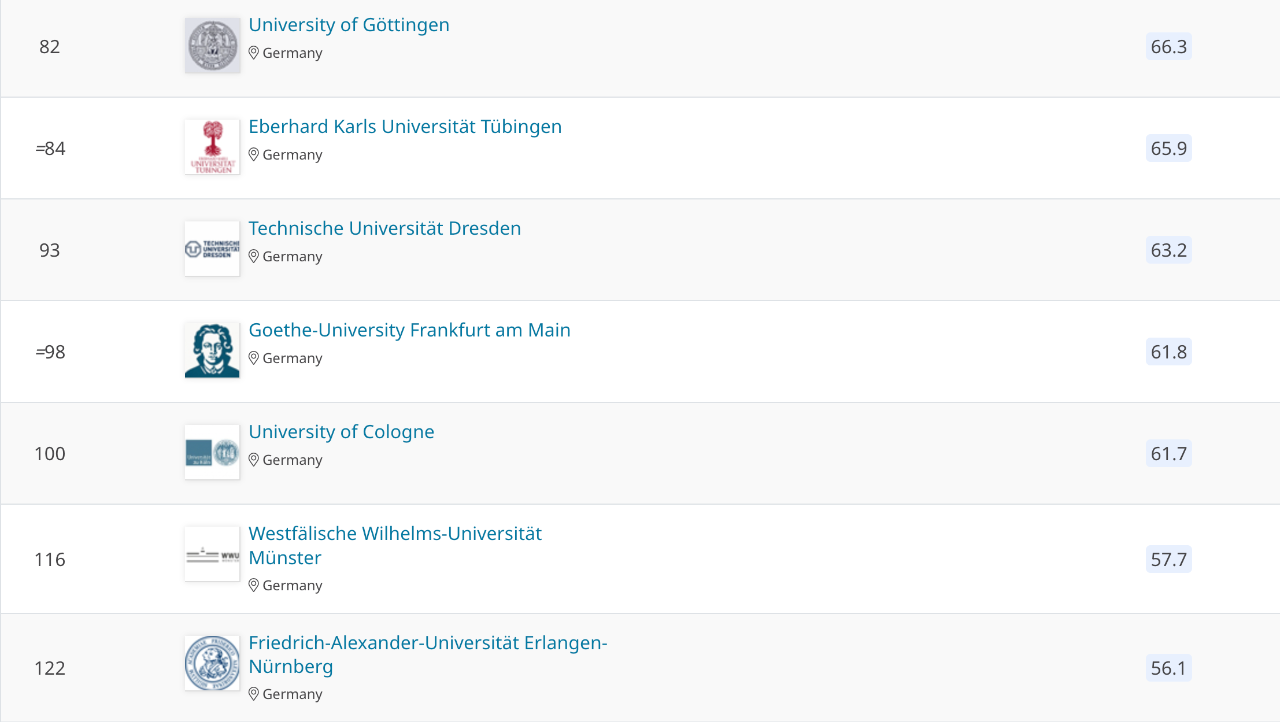The image size is (1280, 722).
Task: Click the 66.3 score badge
Action: tap(1169, 47)
